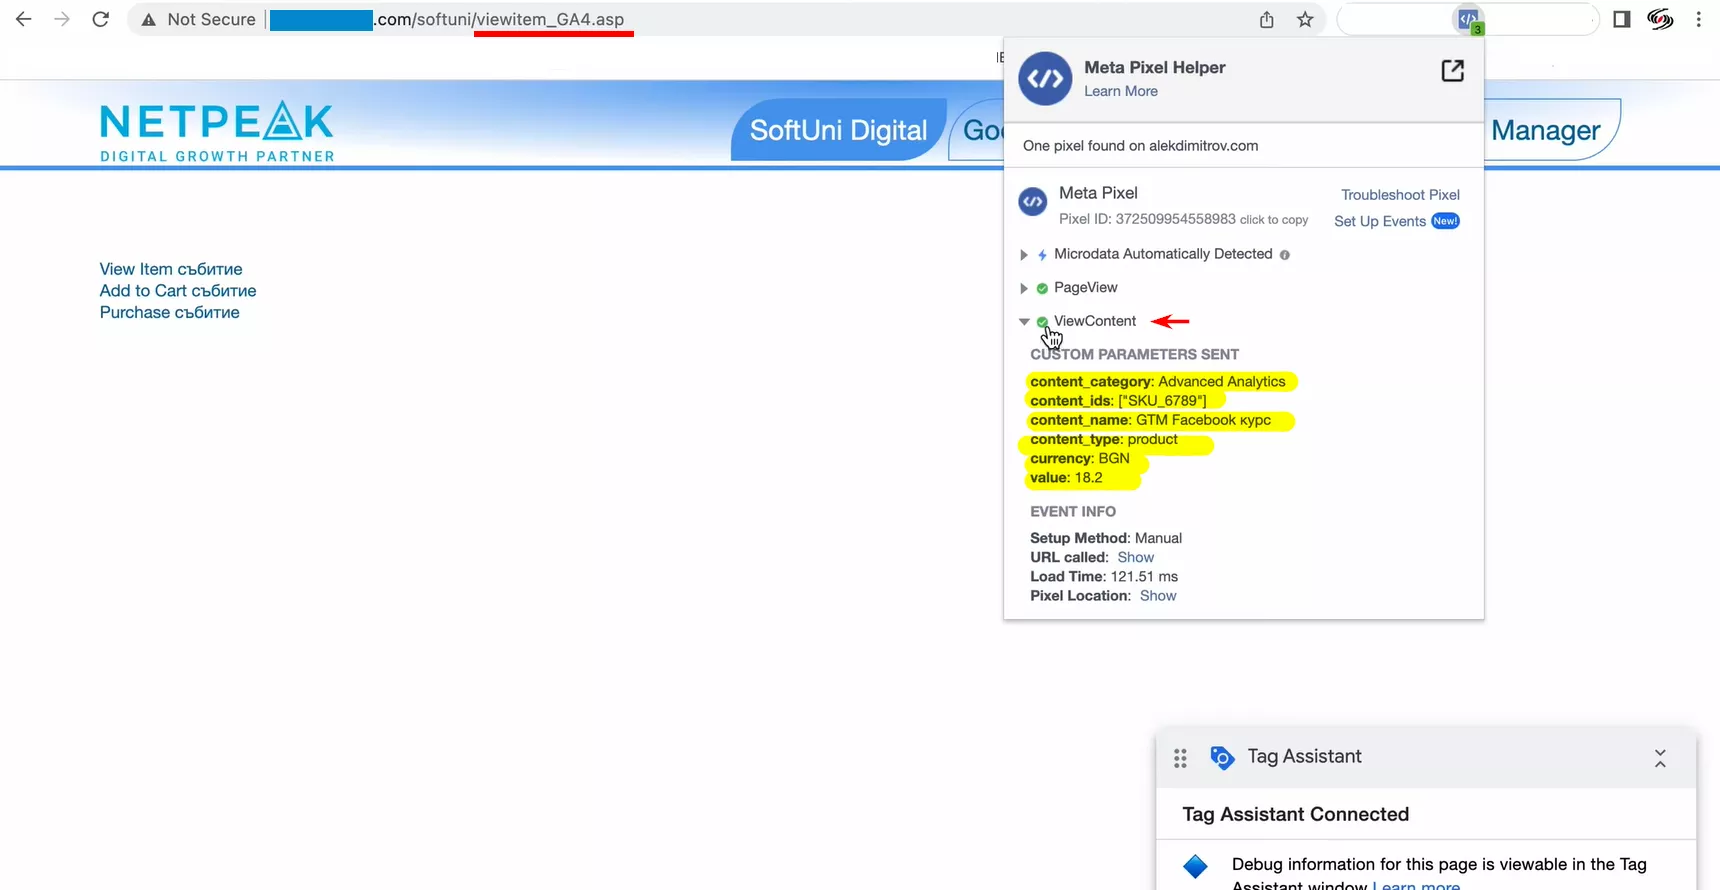
Task: Share this page via the share icon
Action: [1267, 19]
